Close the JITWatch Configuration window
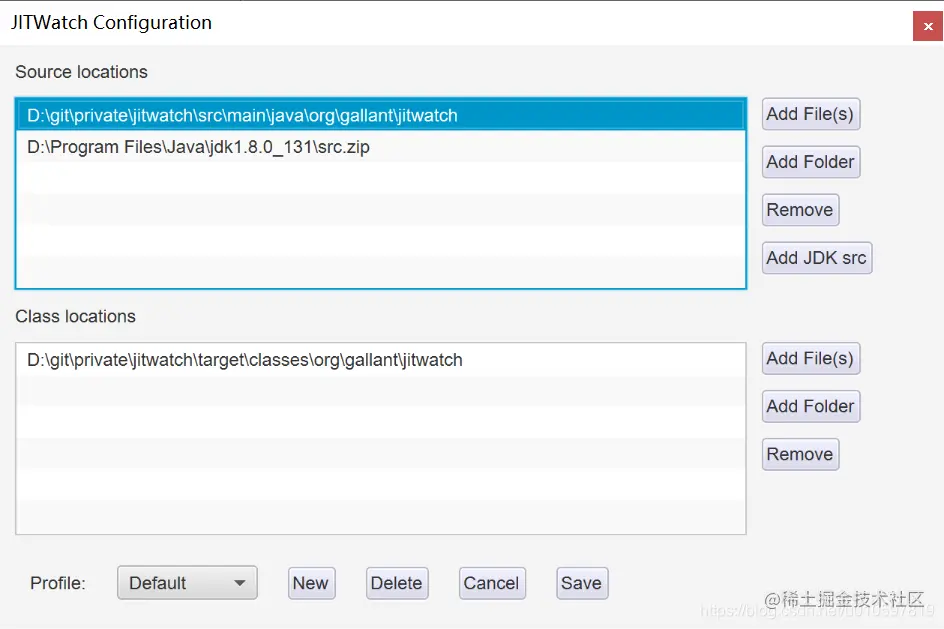Screen dimensions: 944x629 [x=928, y=26]
